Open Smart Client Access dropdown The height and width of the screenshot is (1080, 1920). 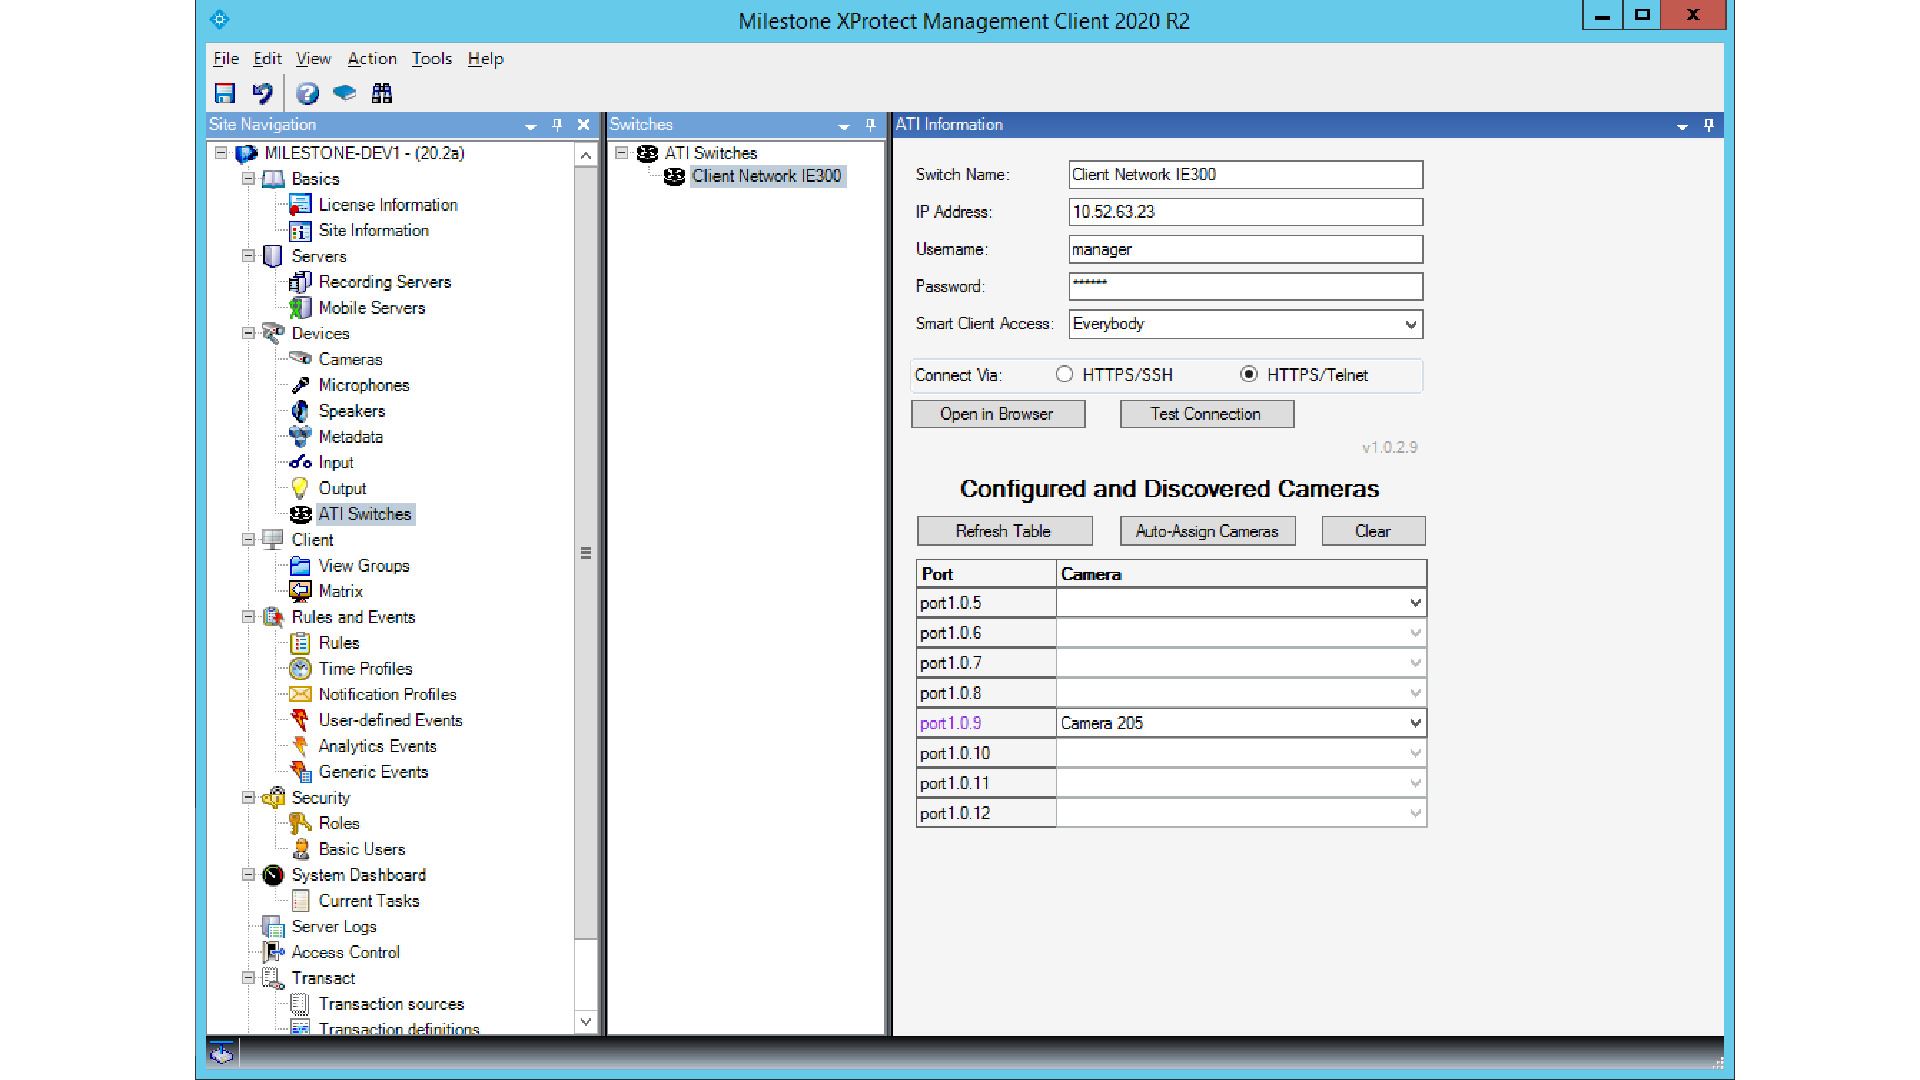click(x=1410, y=324)
